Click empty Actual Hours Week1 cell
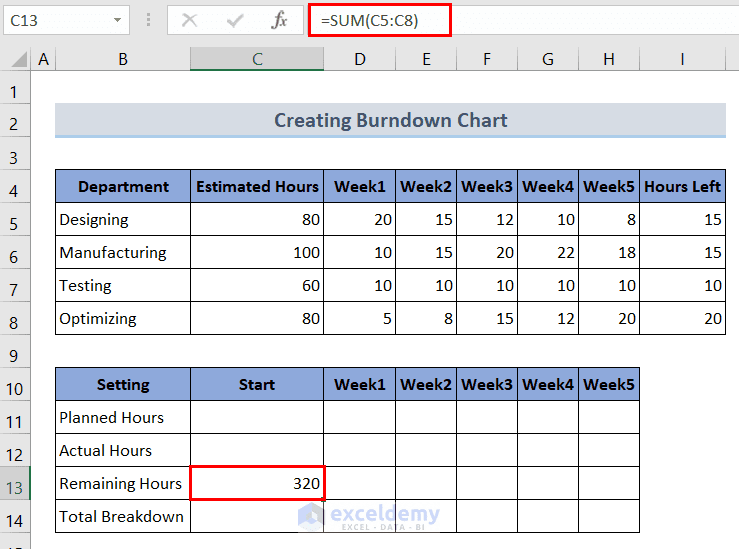 click(x=360, y=451)
